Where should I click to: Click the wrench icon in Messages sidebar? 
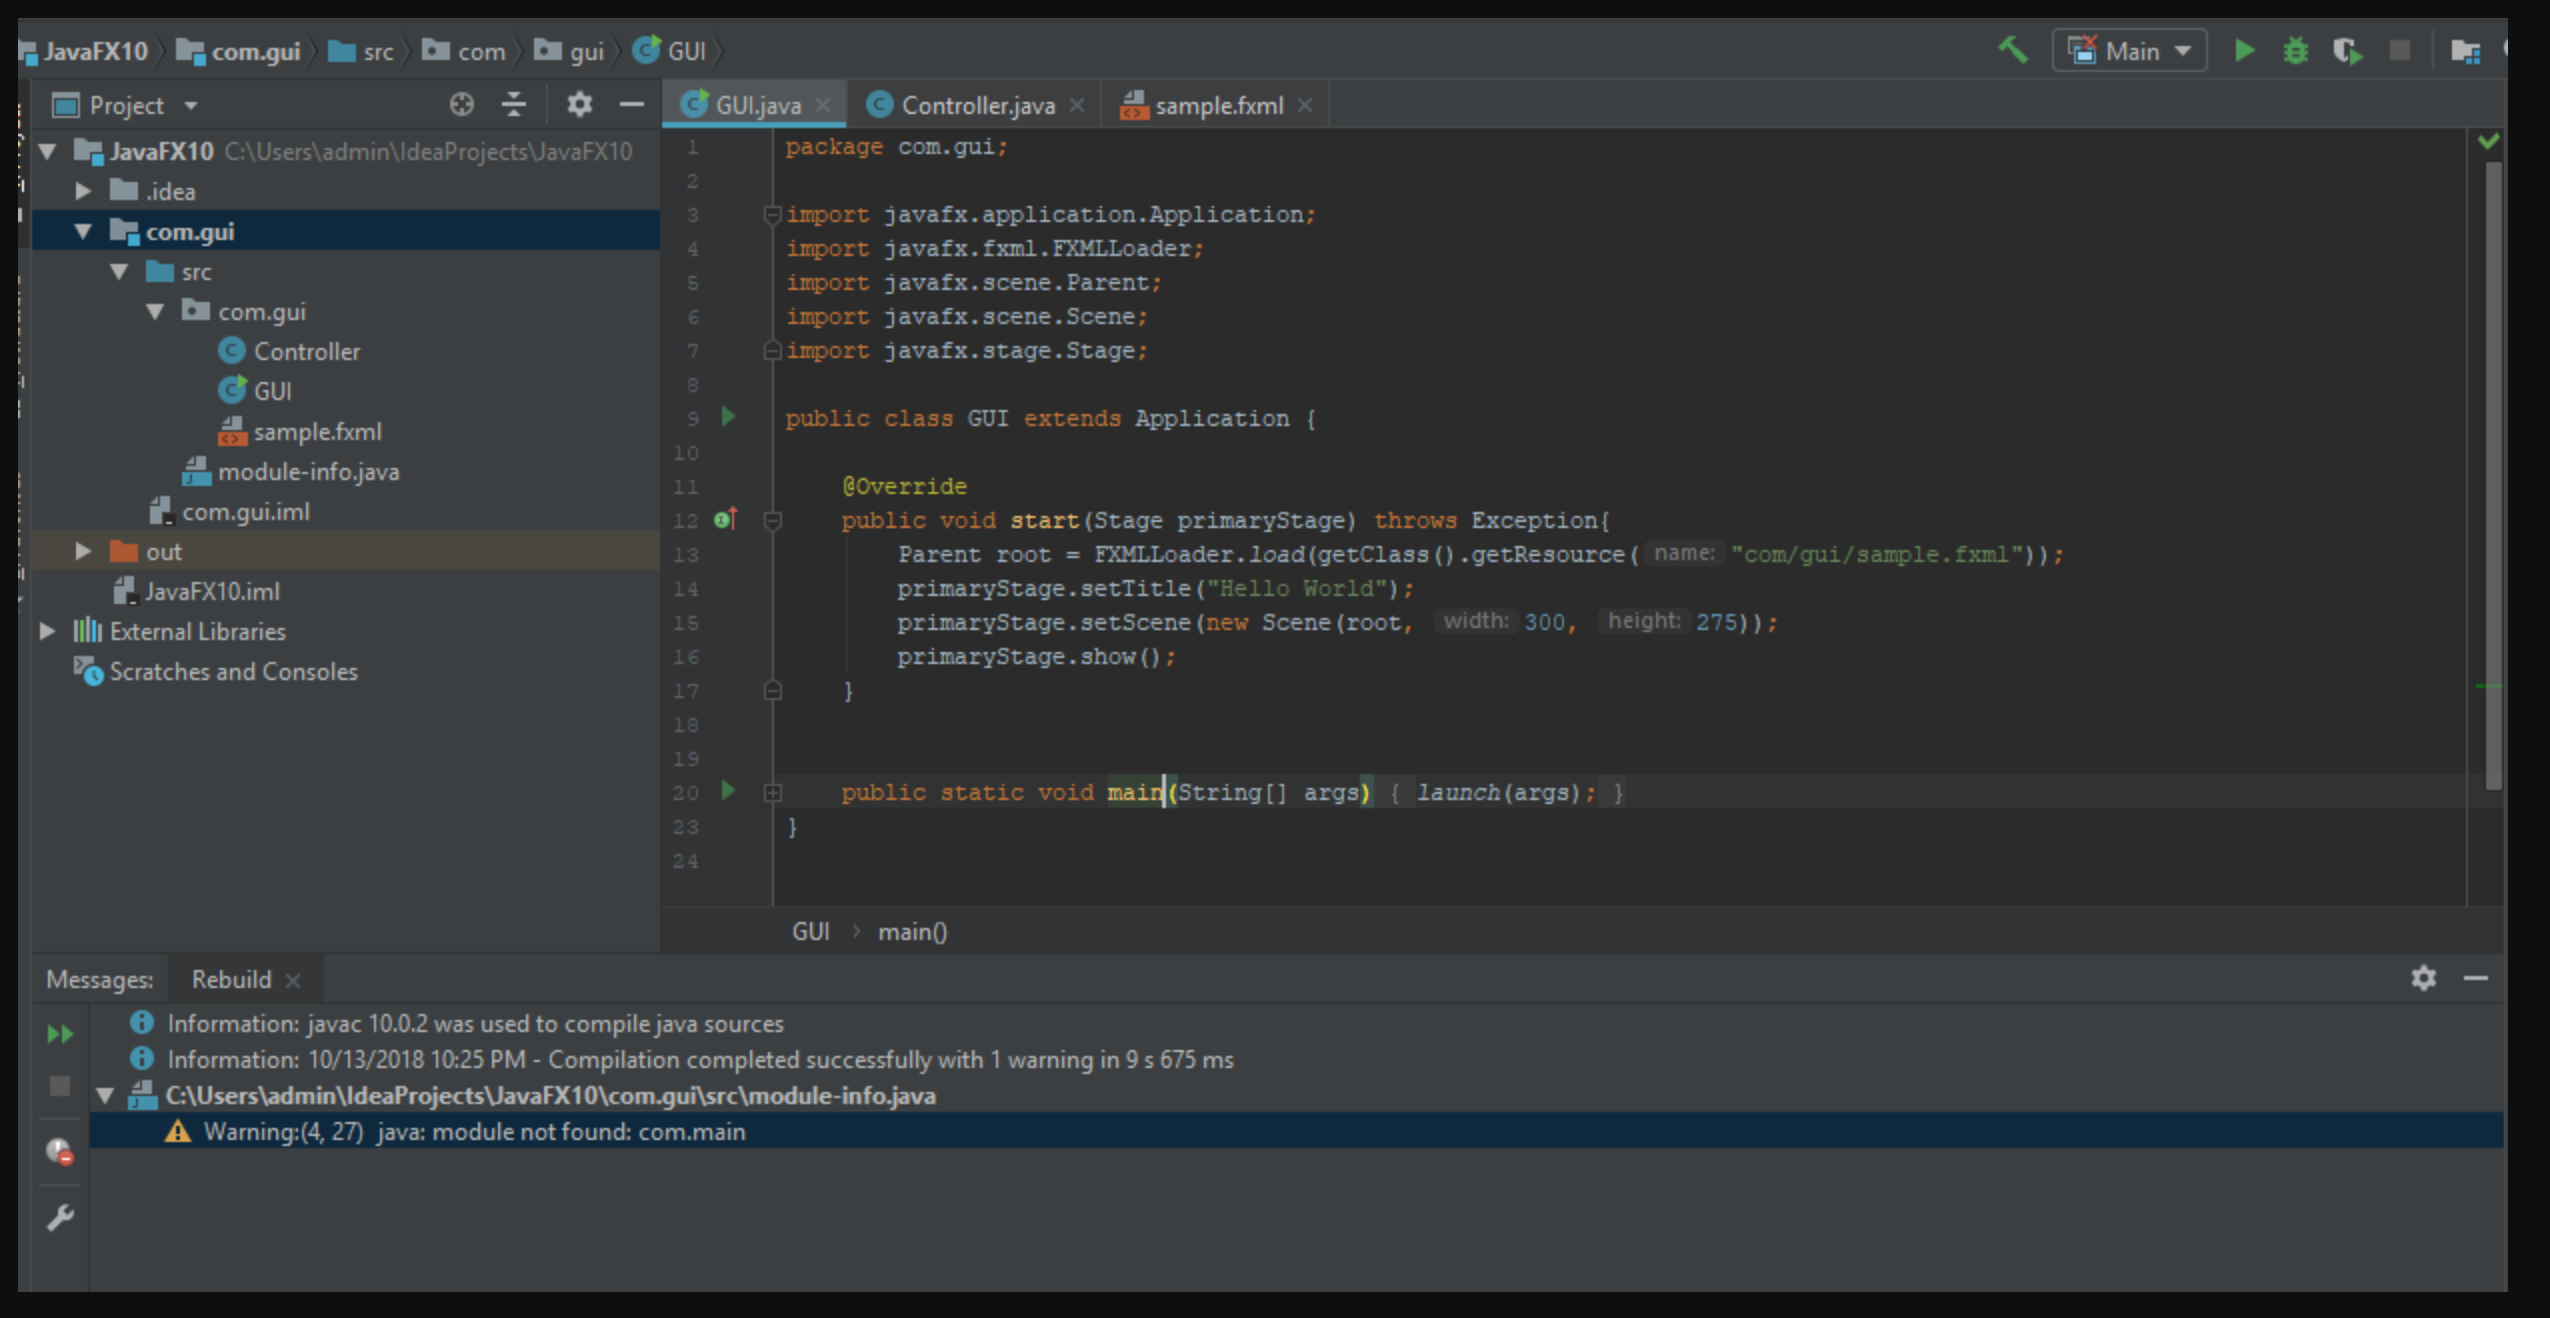(60, 1218)
